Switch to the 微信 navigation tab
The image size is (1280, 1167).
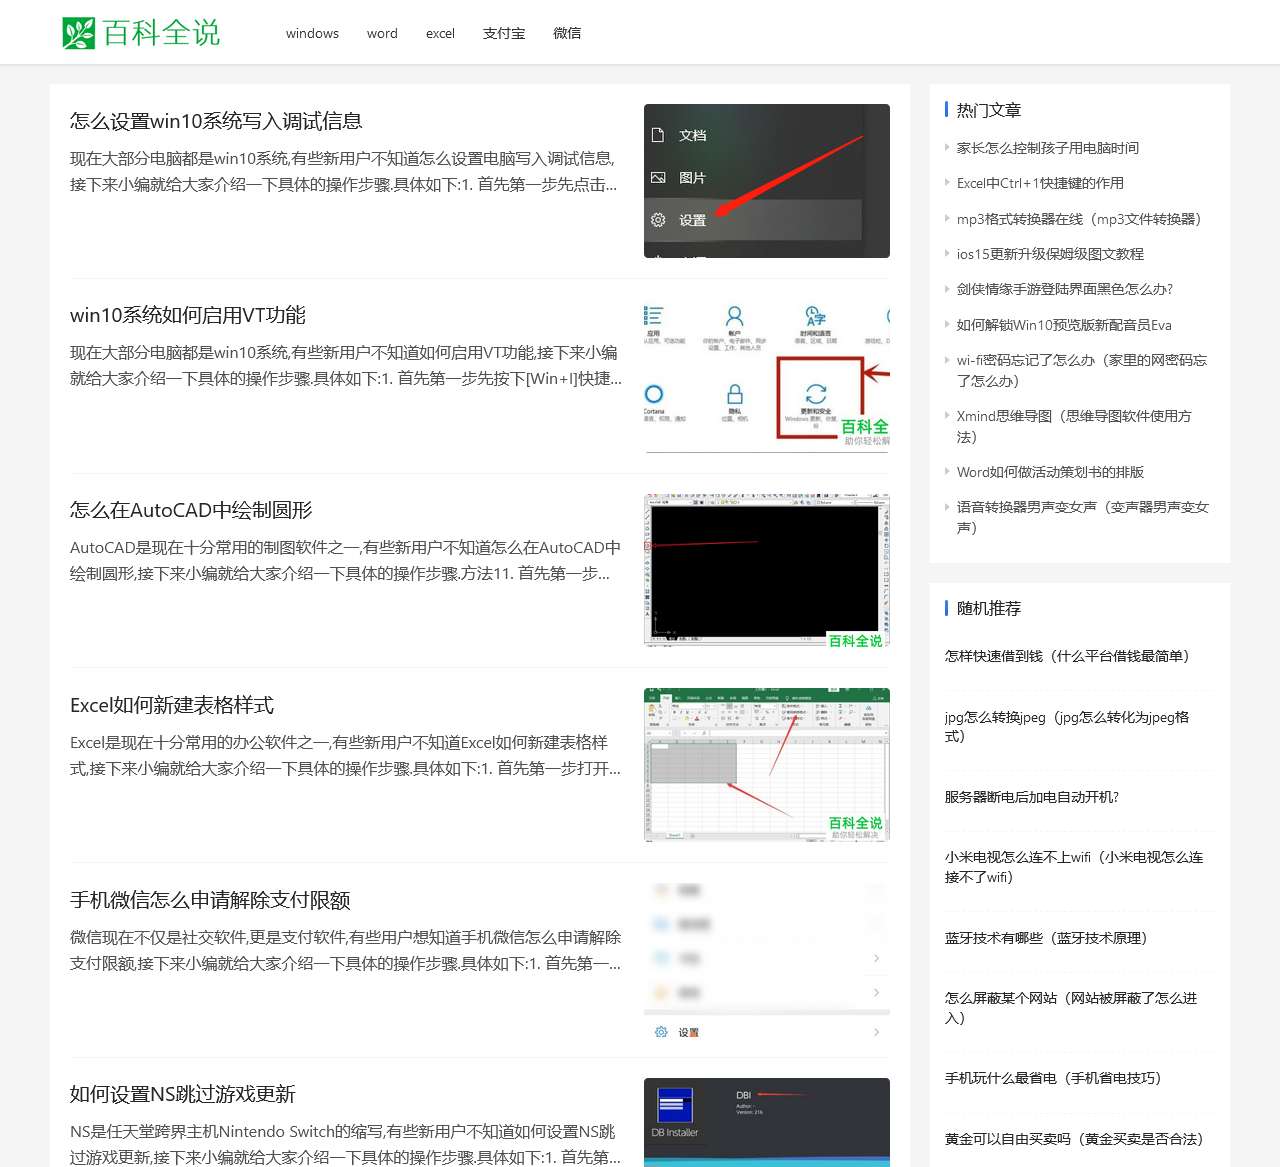567,33
